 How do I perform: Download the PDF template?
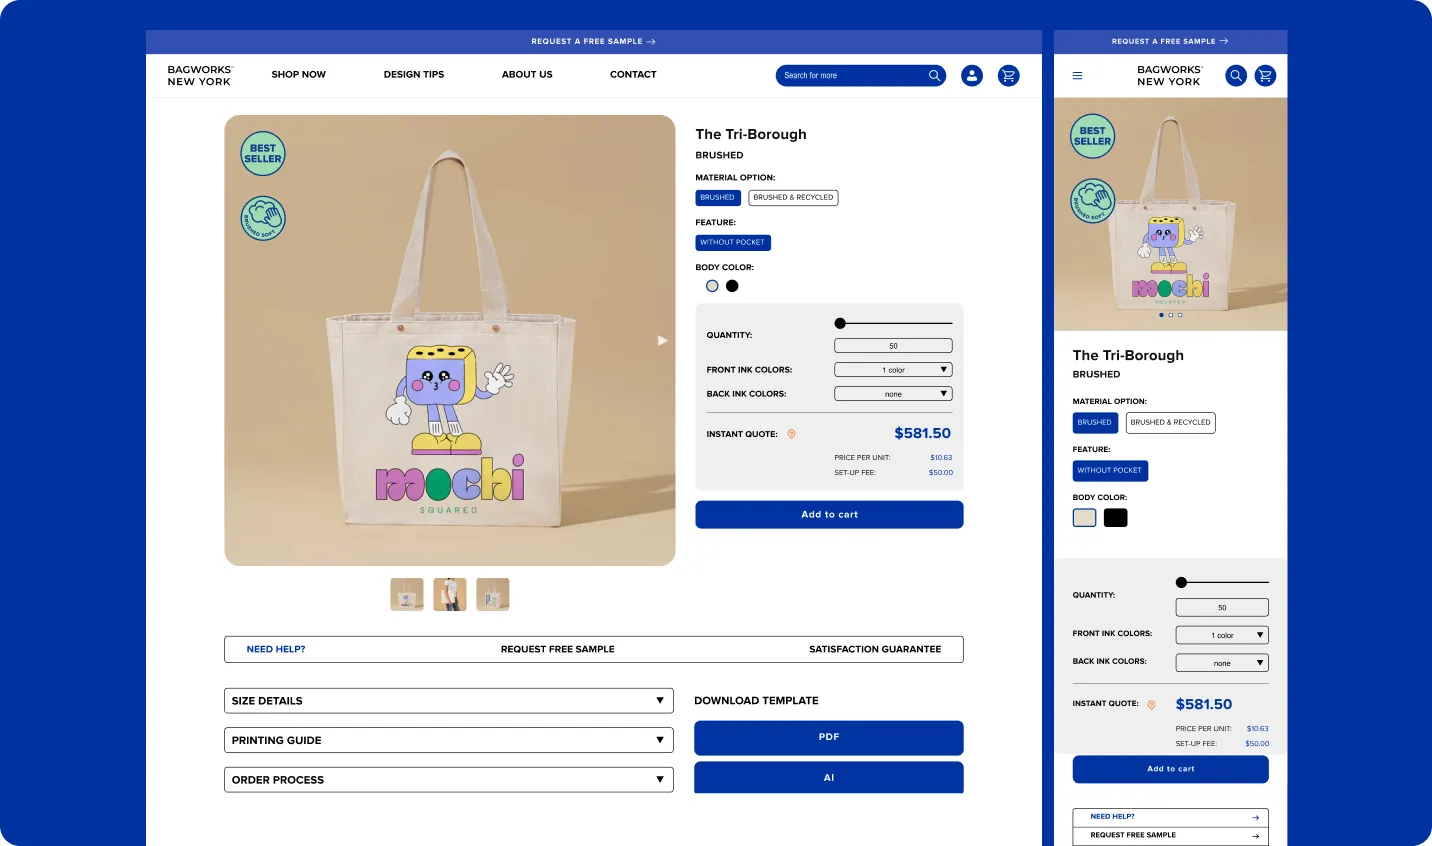coord(829,737)
